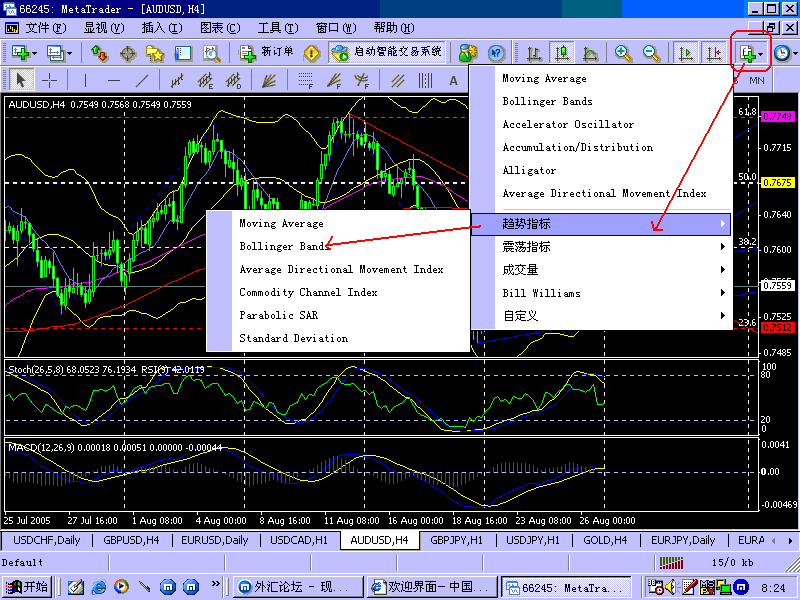
Task: Switch to bar chart display icon
Action: click(535, 53)
